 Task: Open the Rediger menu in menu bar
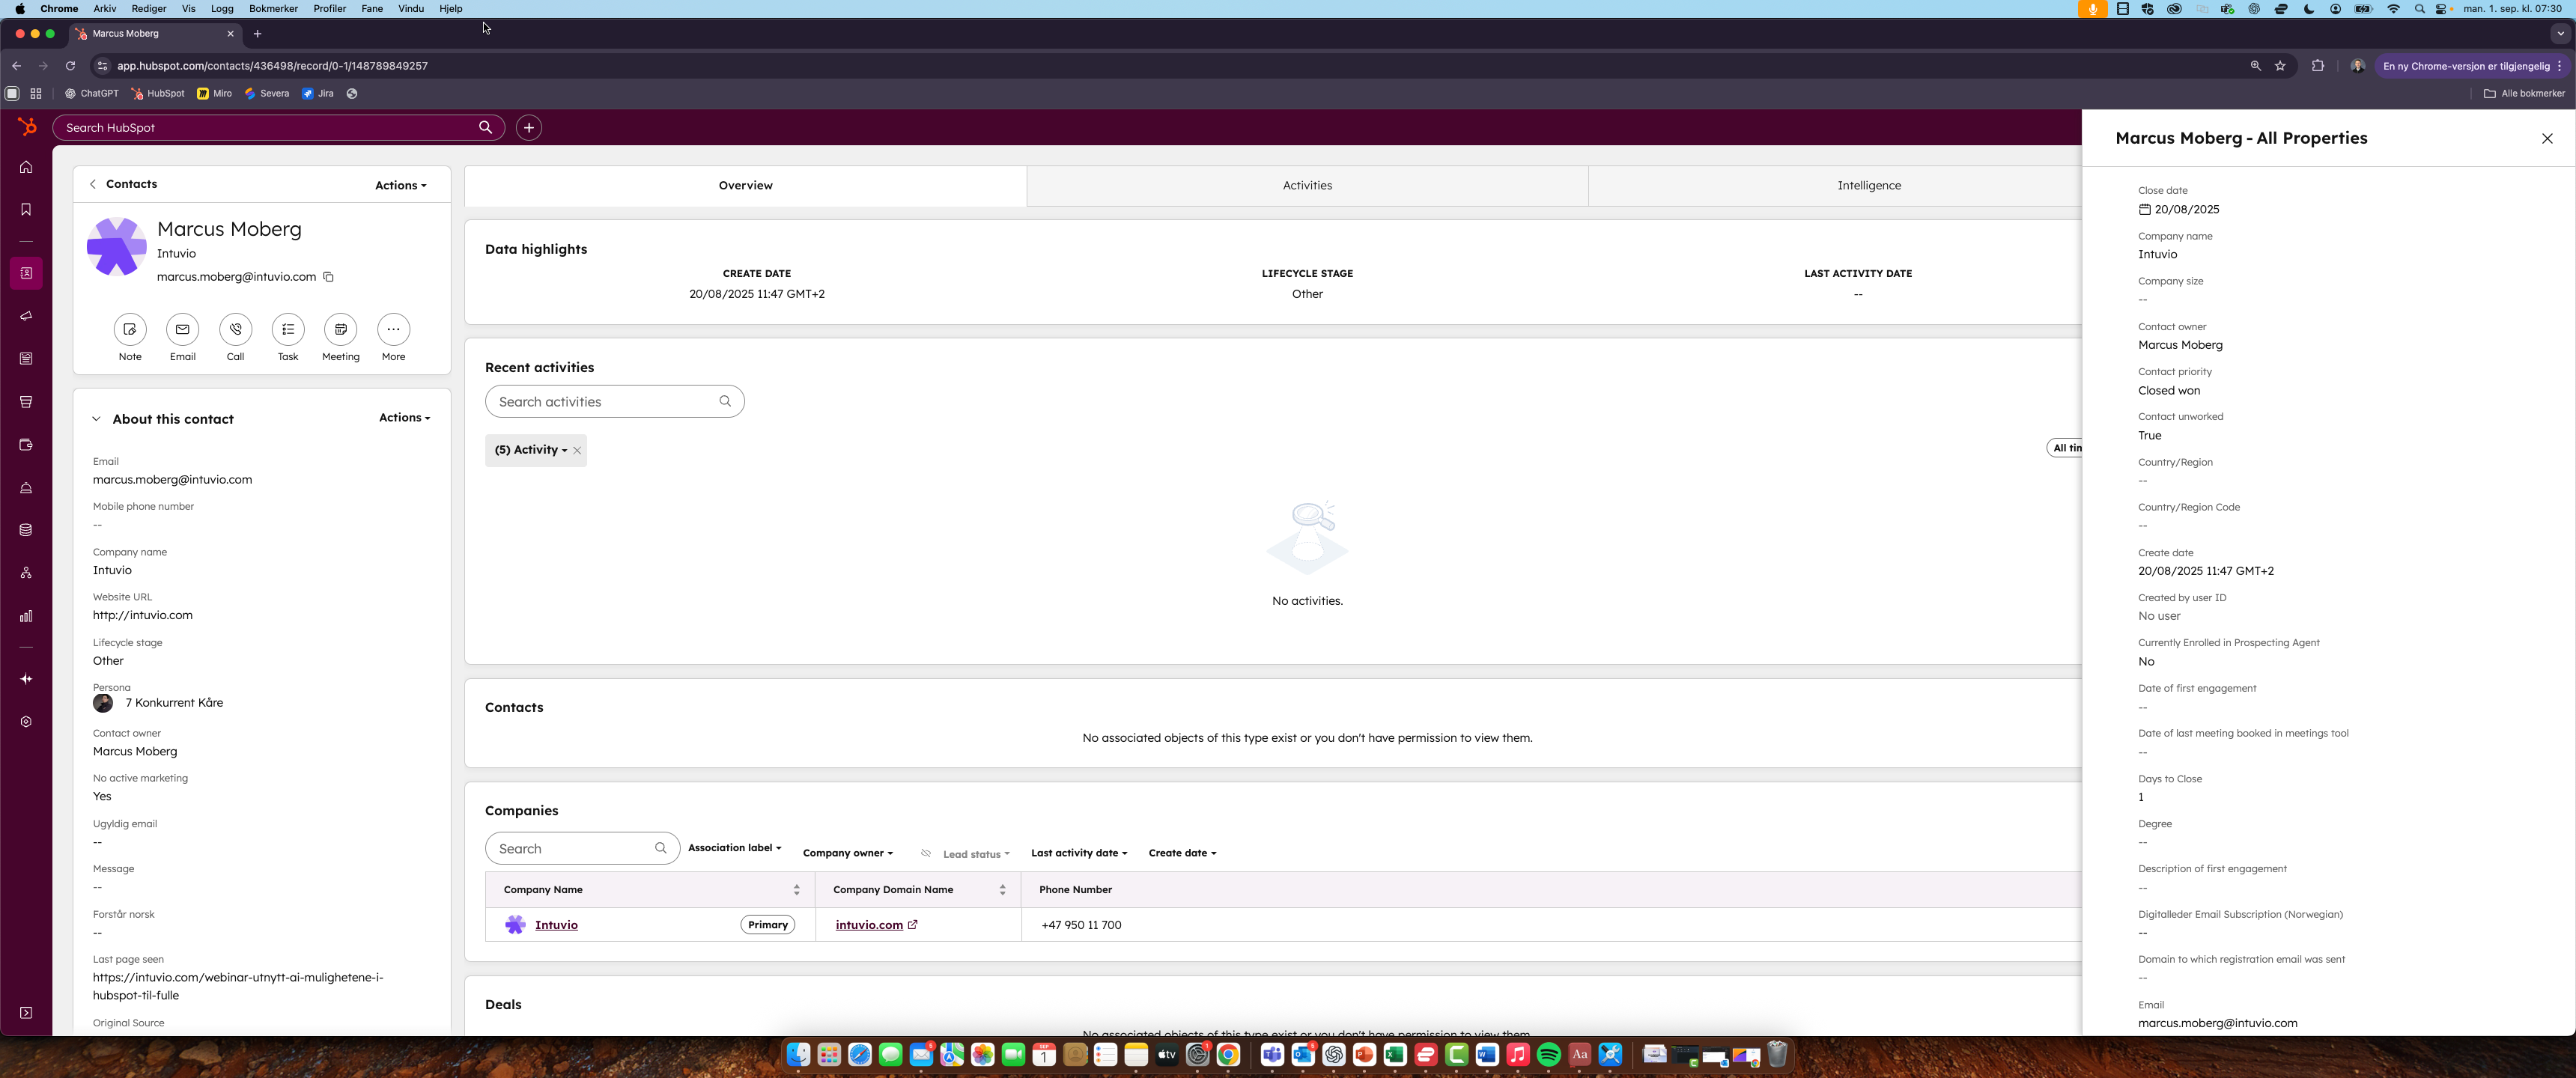[149, 9]
